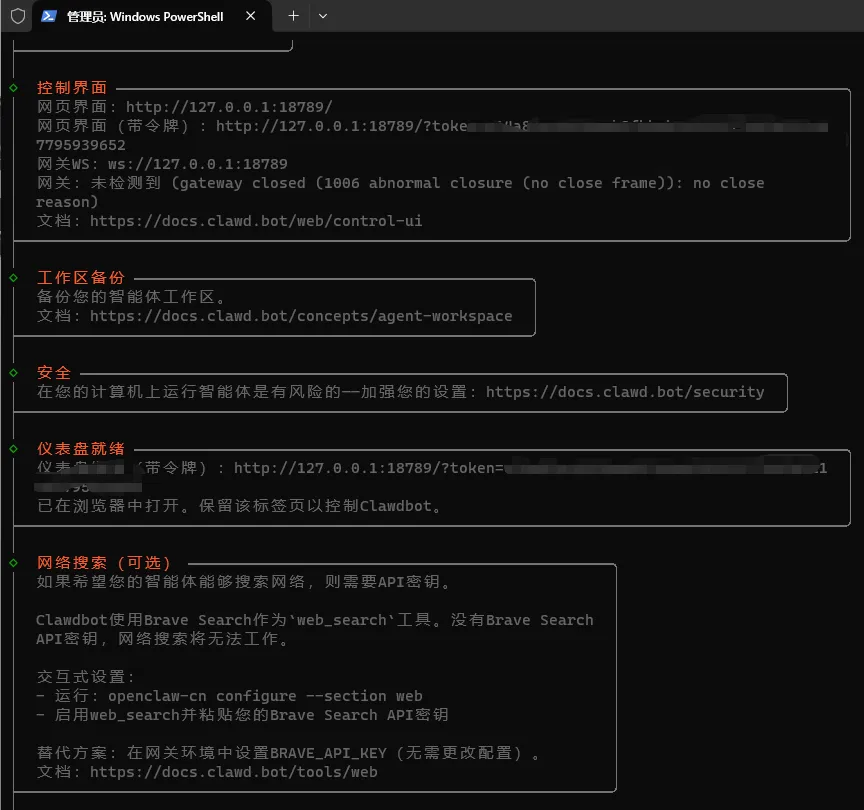Click the ws://127.0.0.1:18789 gateway address
The width and height of the screenshot is (864, 810).
click(197, 164)
